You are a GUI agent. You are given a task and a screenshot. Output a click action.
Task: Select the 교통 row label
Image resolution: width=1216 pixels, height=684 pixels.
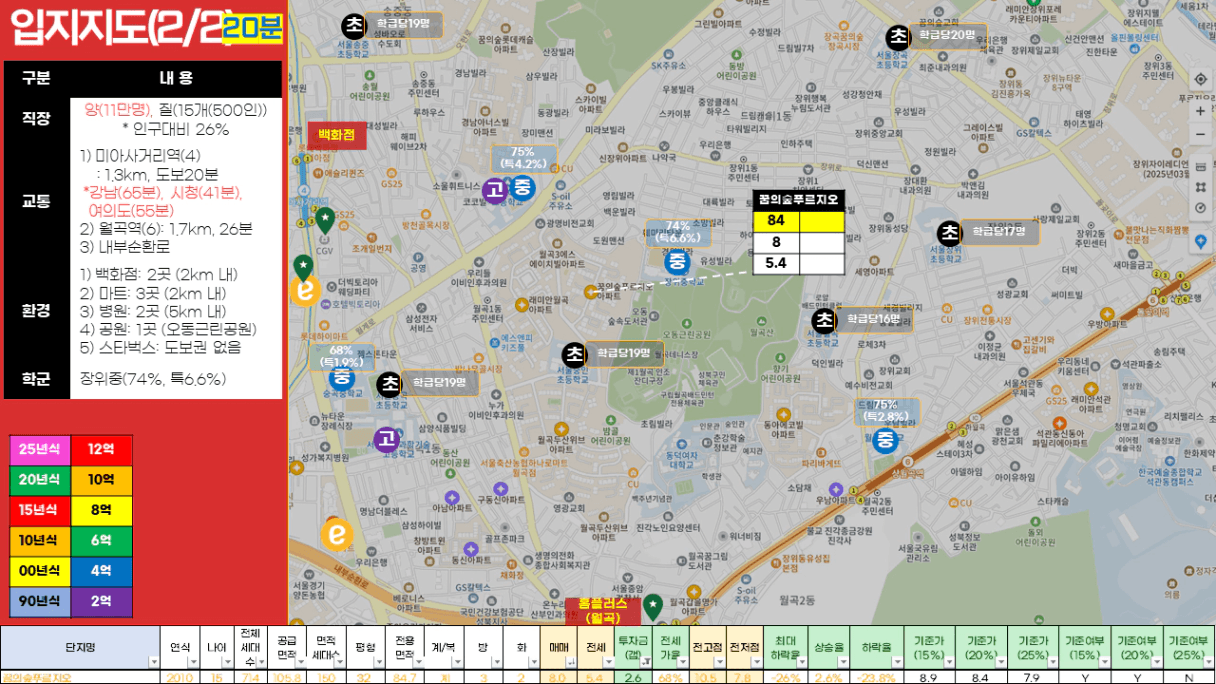pyautogui.click(x=36, y=200)
